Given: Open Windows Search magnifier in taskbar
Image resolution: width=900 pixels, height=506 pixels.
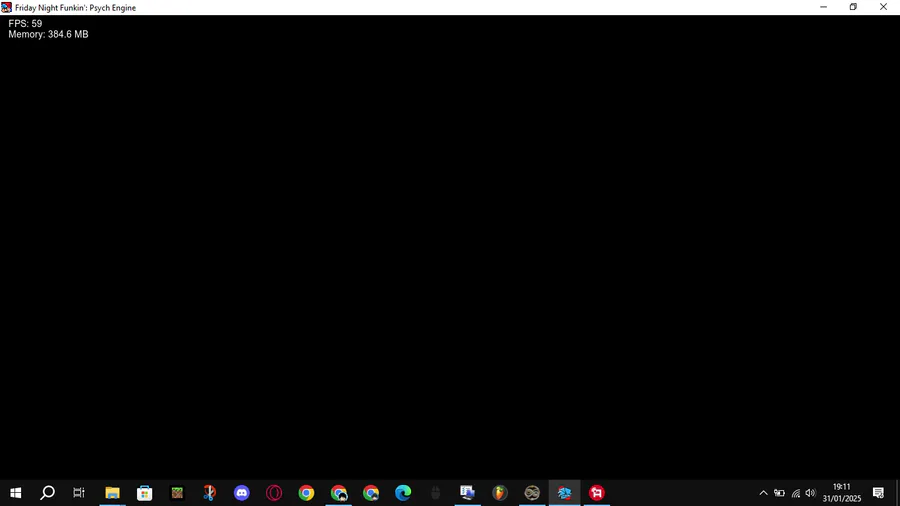Looking at the screenshot, I should (48, 493).
